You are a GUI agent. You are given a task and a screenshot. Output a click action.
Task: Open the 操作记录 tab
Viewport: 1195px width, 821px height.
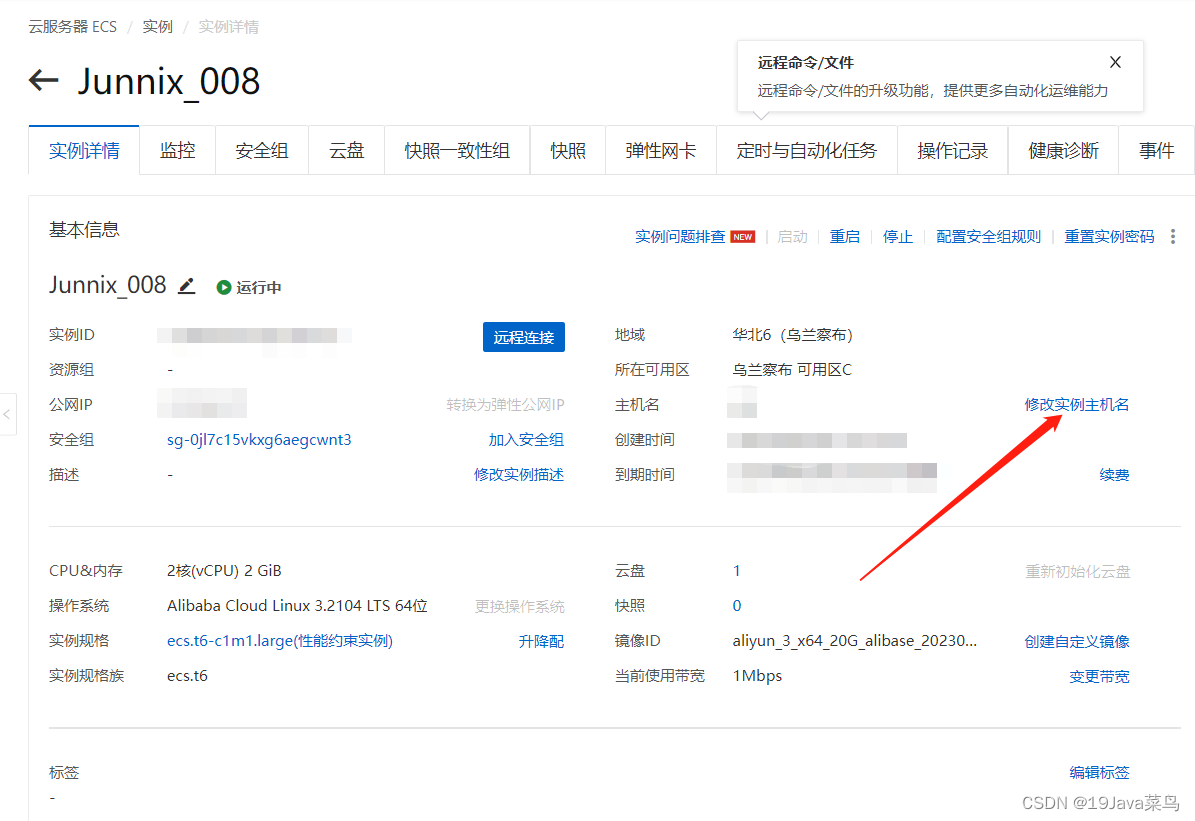953,150
